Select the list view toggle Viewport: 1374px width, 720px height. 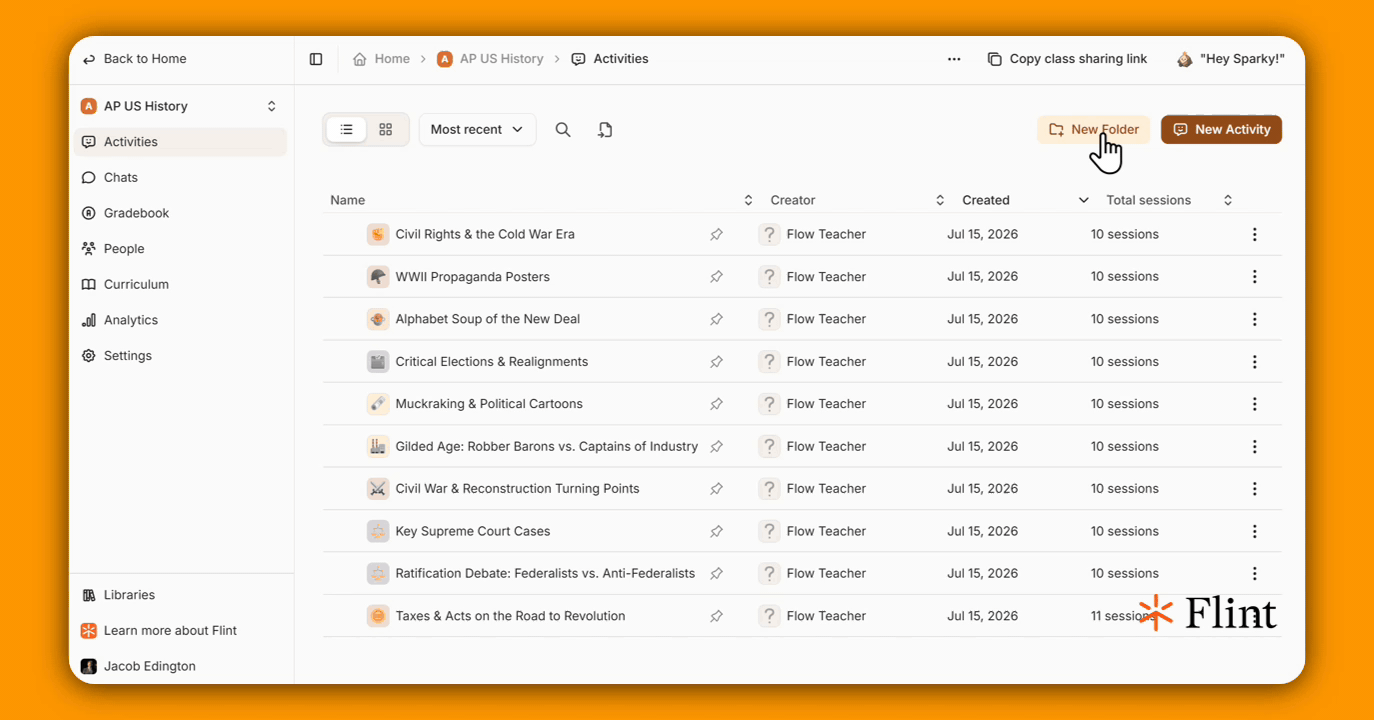346,130
